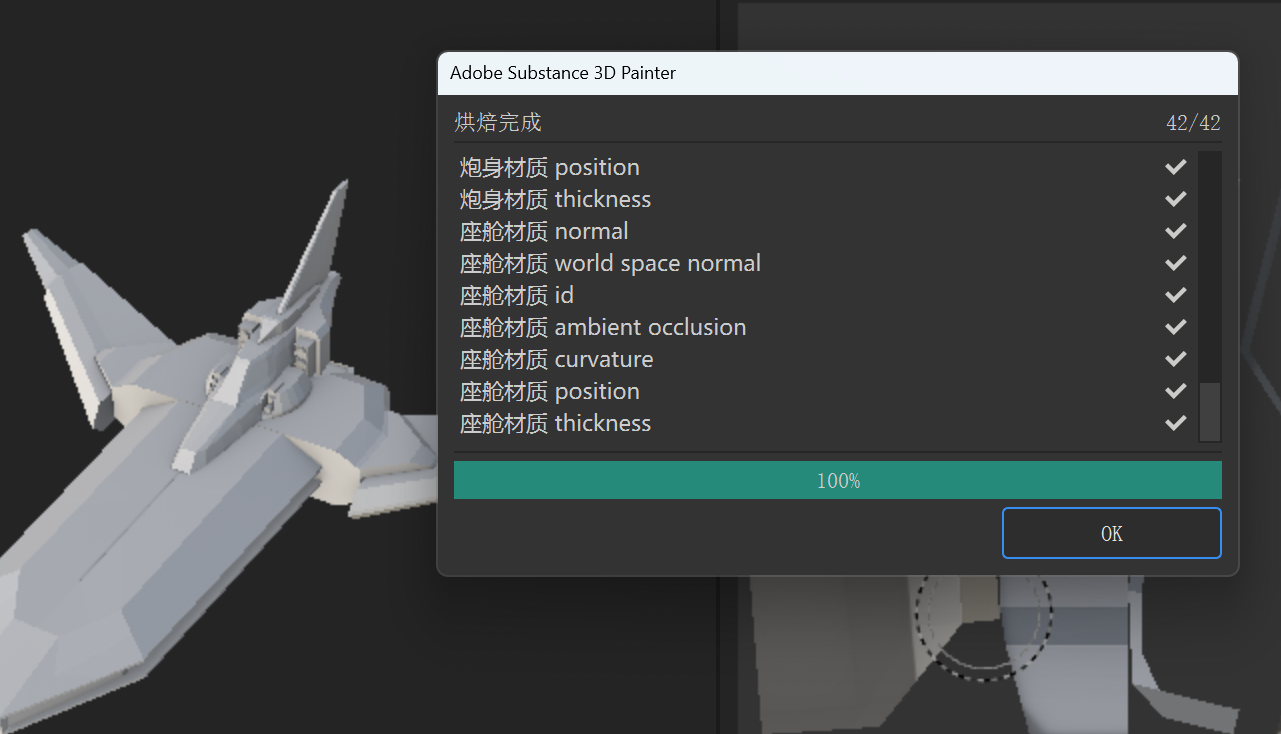Click the Adobe Substance 3D Painter title bar
This screenshot has height=734, width=1281.
click(x=837, y=73)
